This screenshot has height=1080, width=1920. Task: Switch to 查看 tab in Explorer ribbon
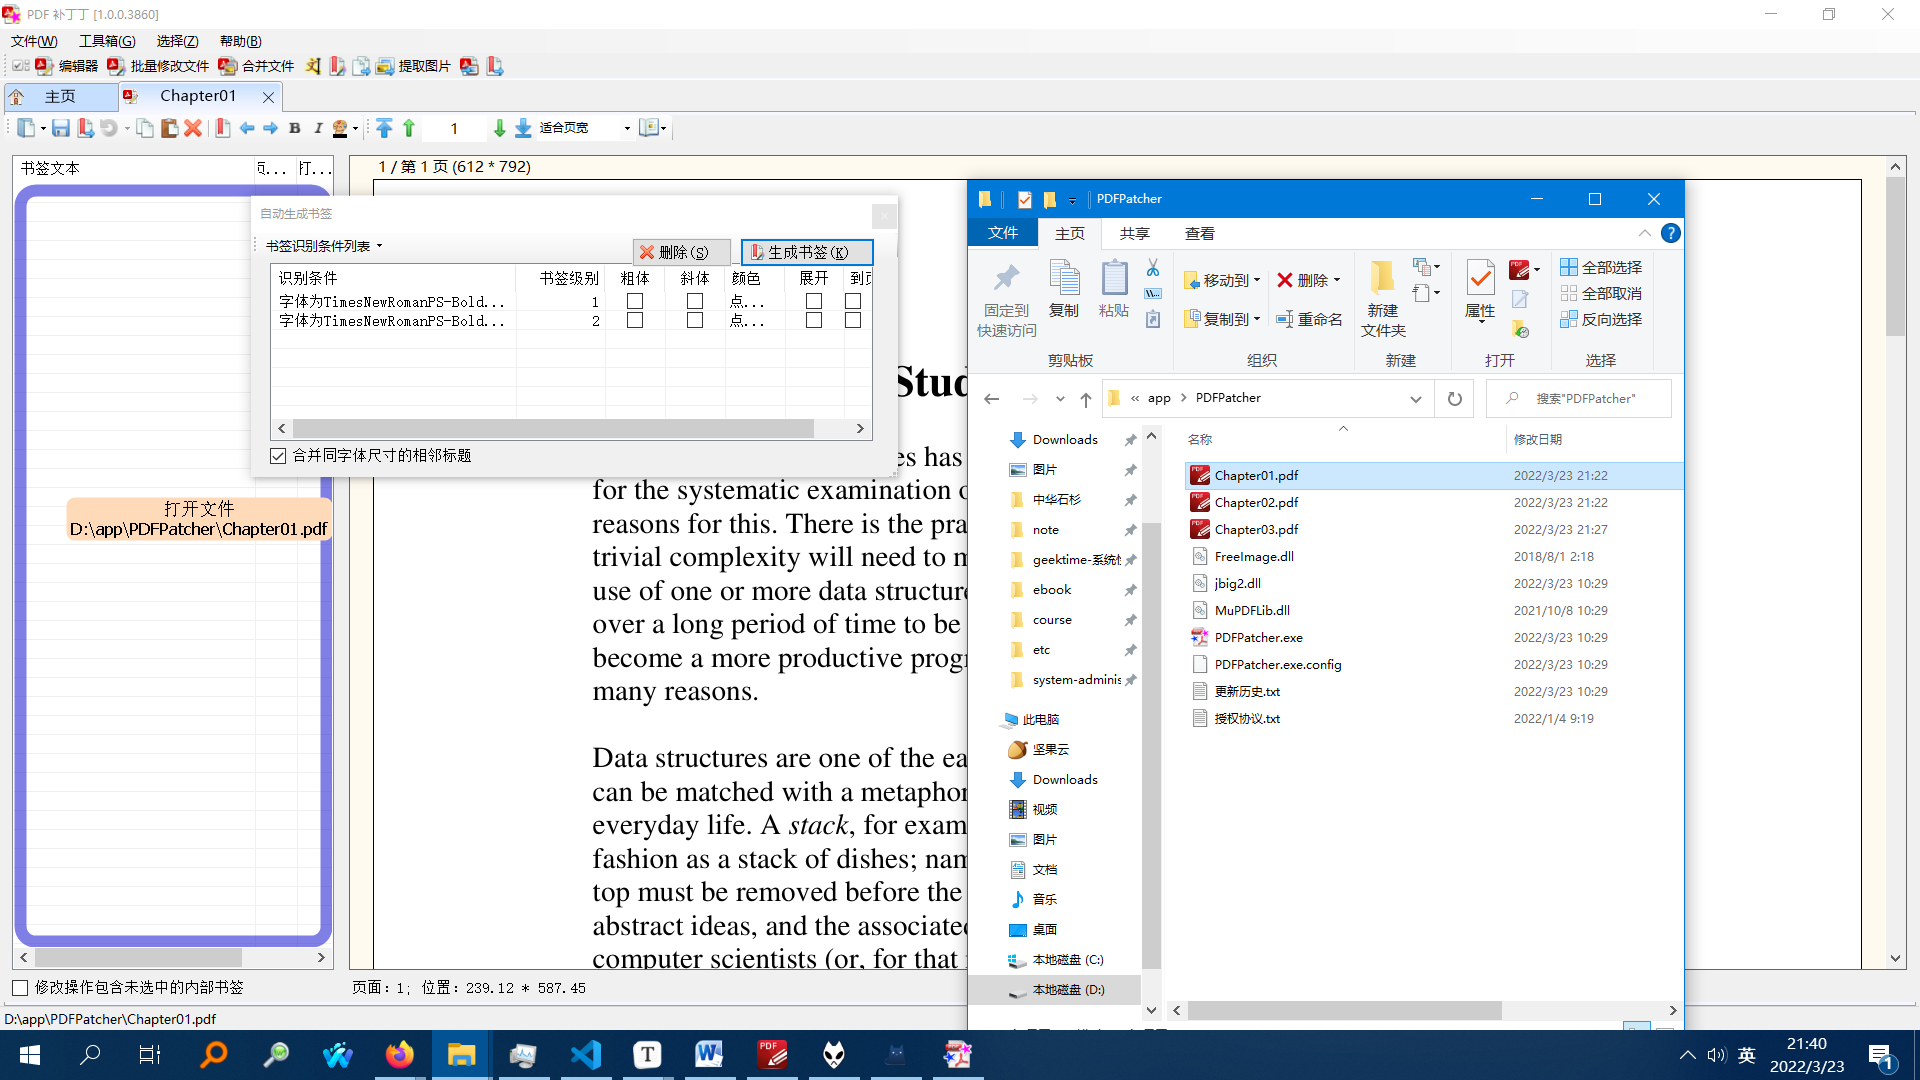point(1199,233)
